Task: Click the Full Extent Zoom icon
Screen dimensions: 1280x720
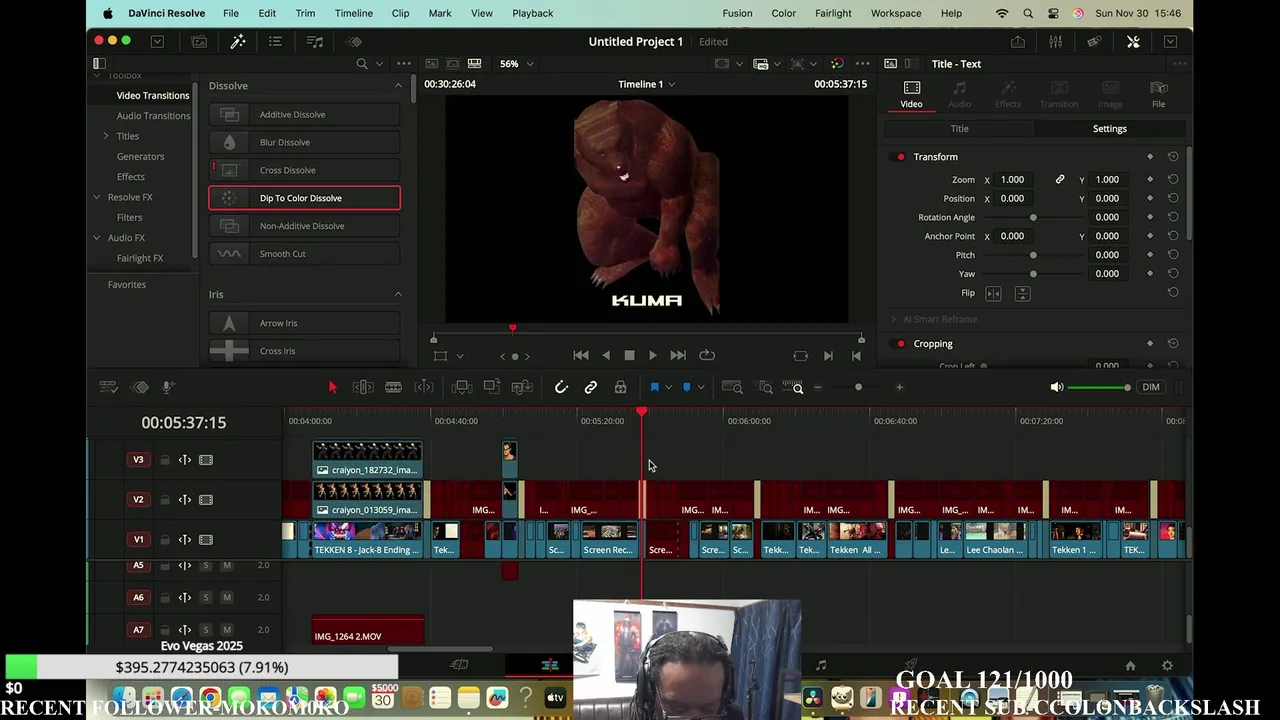Action: (732, 387)
